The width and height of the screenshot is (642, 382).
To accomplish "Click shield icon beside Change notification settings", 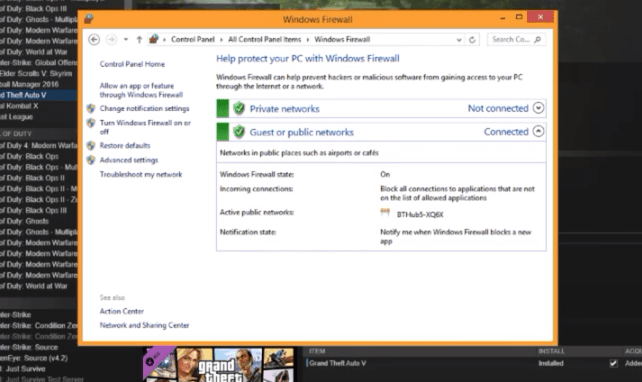I will coord(91,108).
